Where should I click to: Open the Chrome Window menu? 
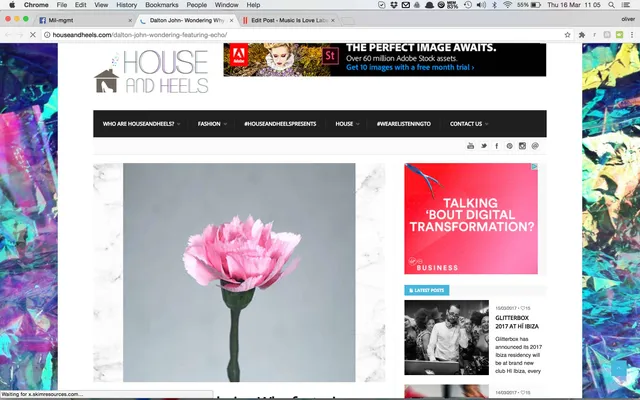click(x=227, y=5)
